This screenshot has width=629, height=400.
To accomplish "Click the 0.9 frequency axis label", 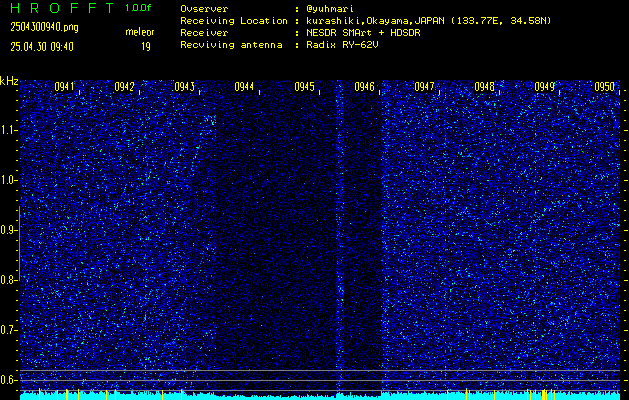I will pos(7,230).
